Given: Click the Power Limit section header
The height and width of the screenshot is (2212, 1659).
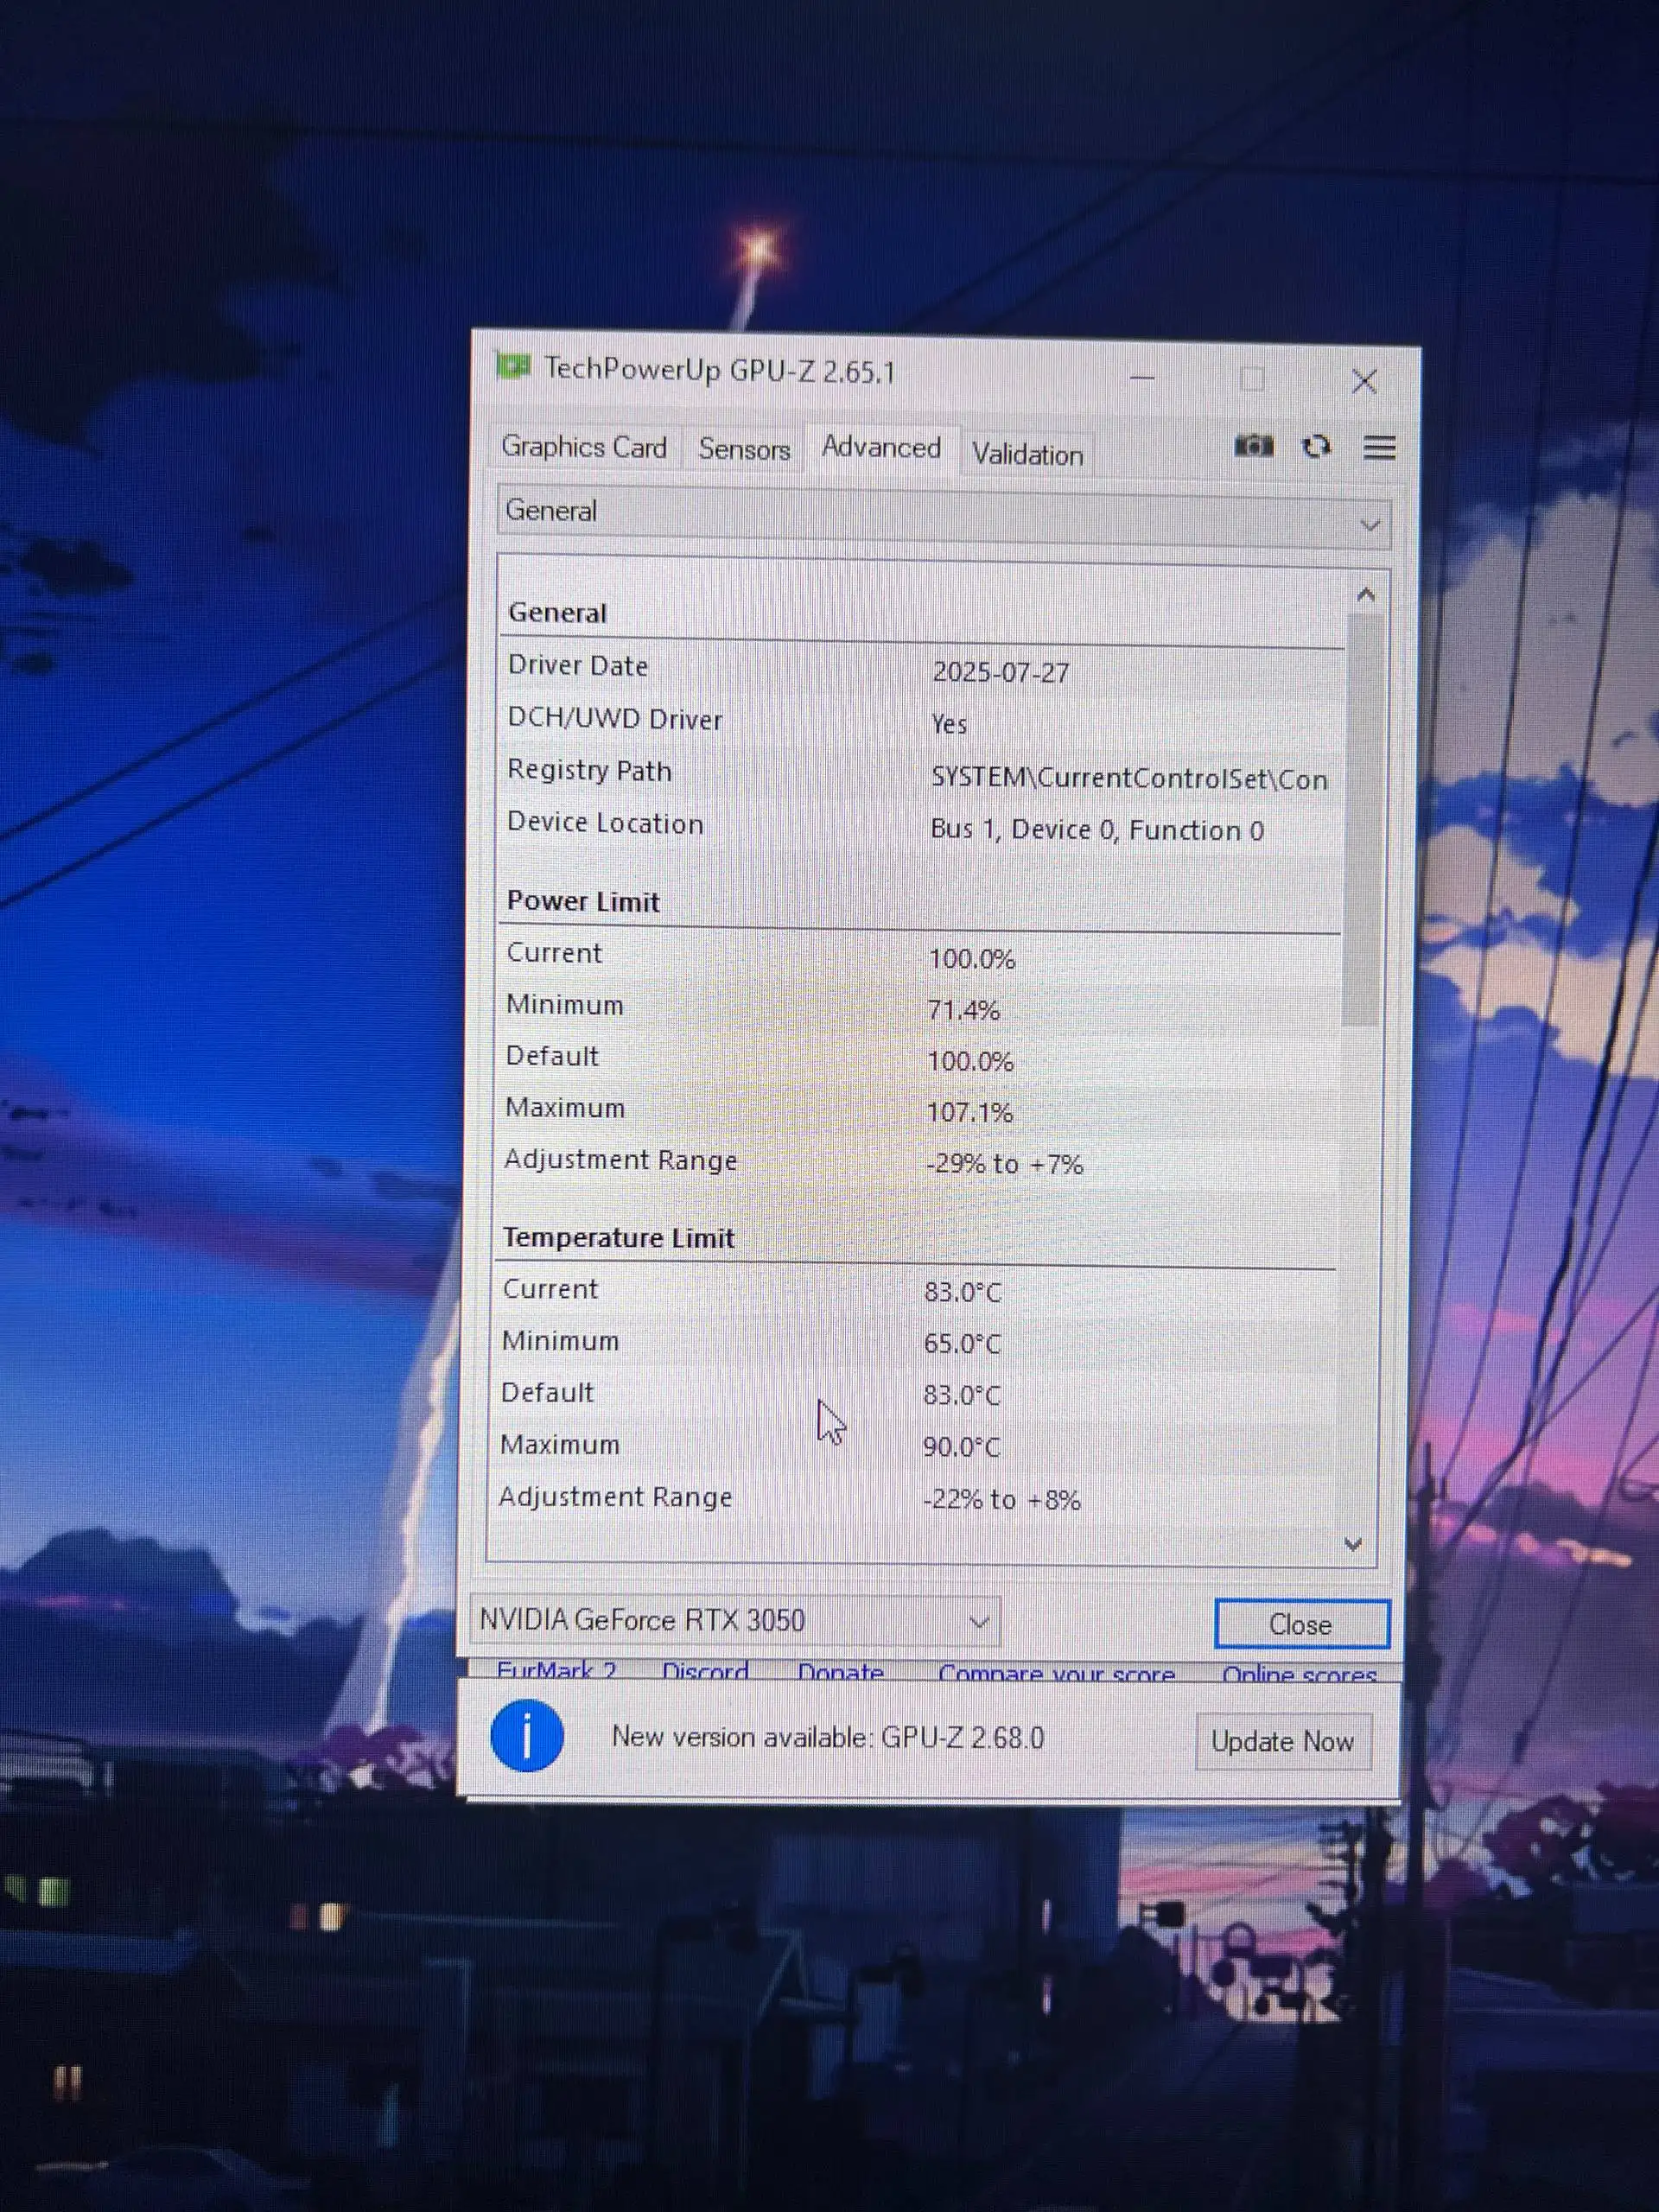Looking at the screenshot, I should [x=583, y=901].
